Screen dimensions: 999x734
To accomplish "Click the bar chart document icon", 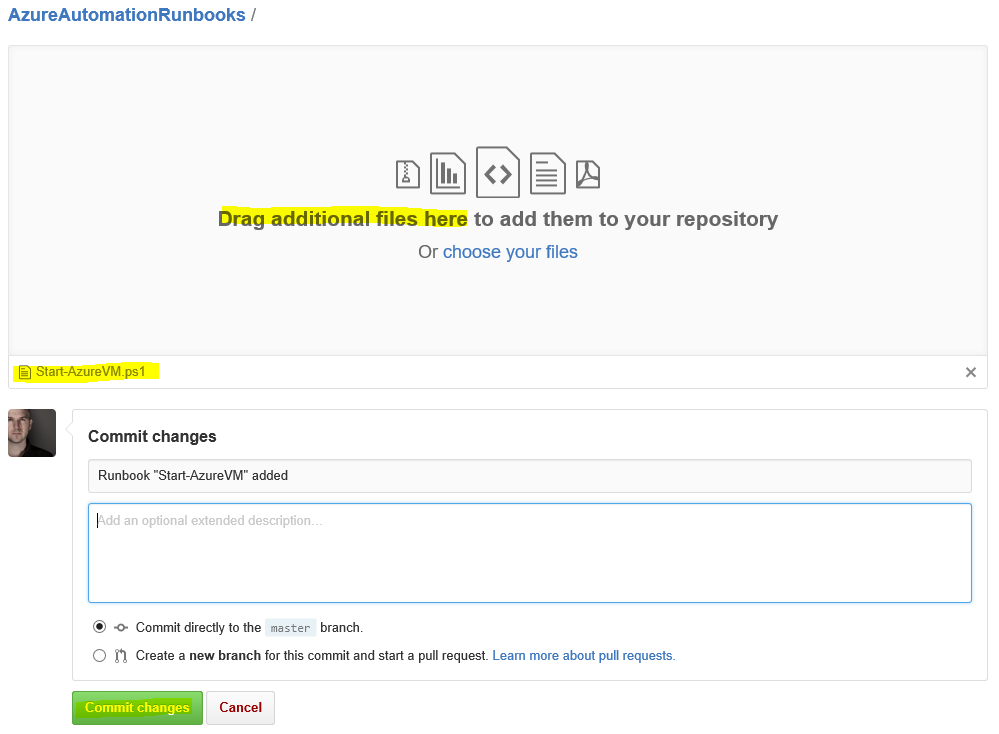I will pyautogui.click(x=448, y=173).
